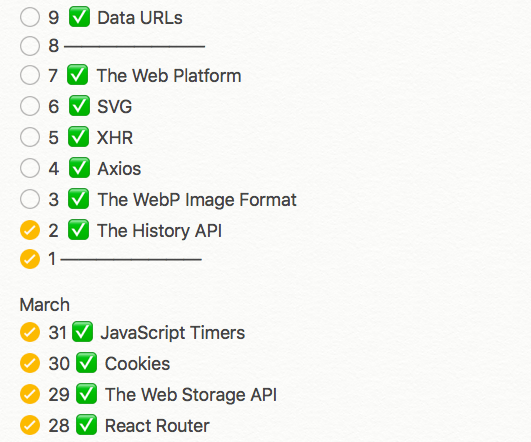This screenshot has width=531, height=442.
Task: Click green checkmark emoji before React Router
Action: click(x=86, y=425)
